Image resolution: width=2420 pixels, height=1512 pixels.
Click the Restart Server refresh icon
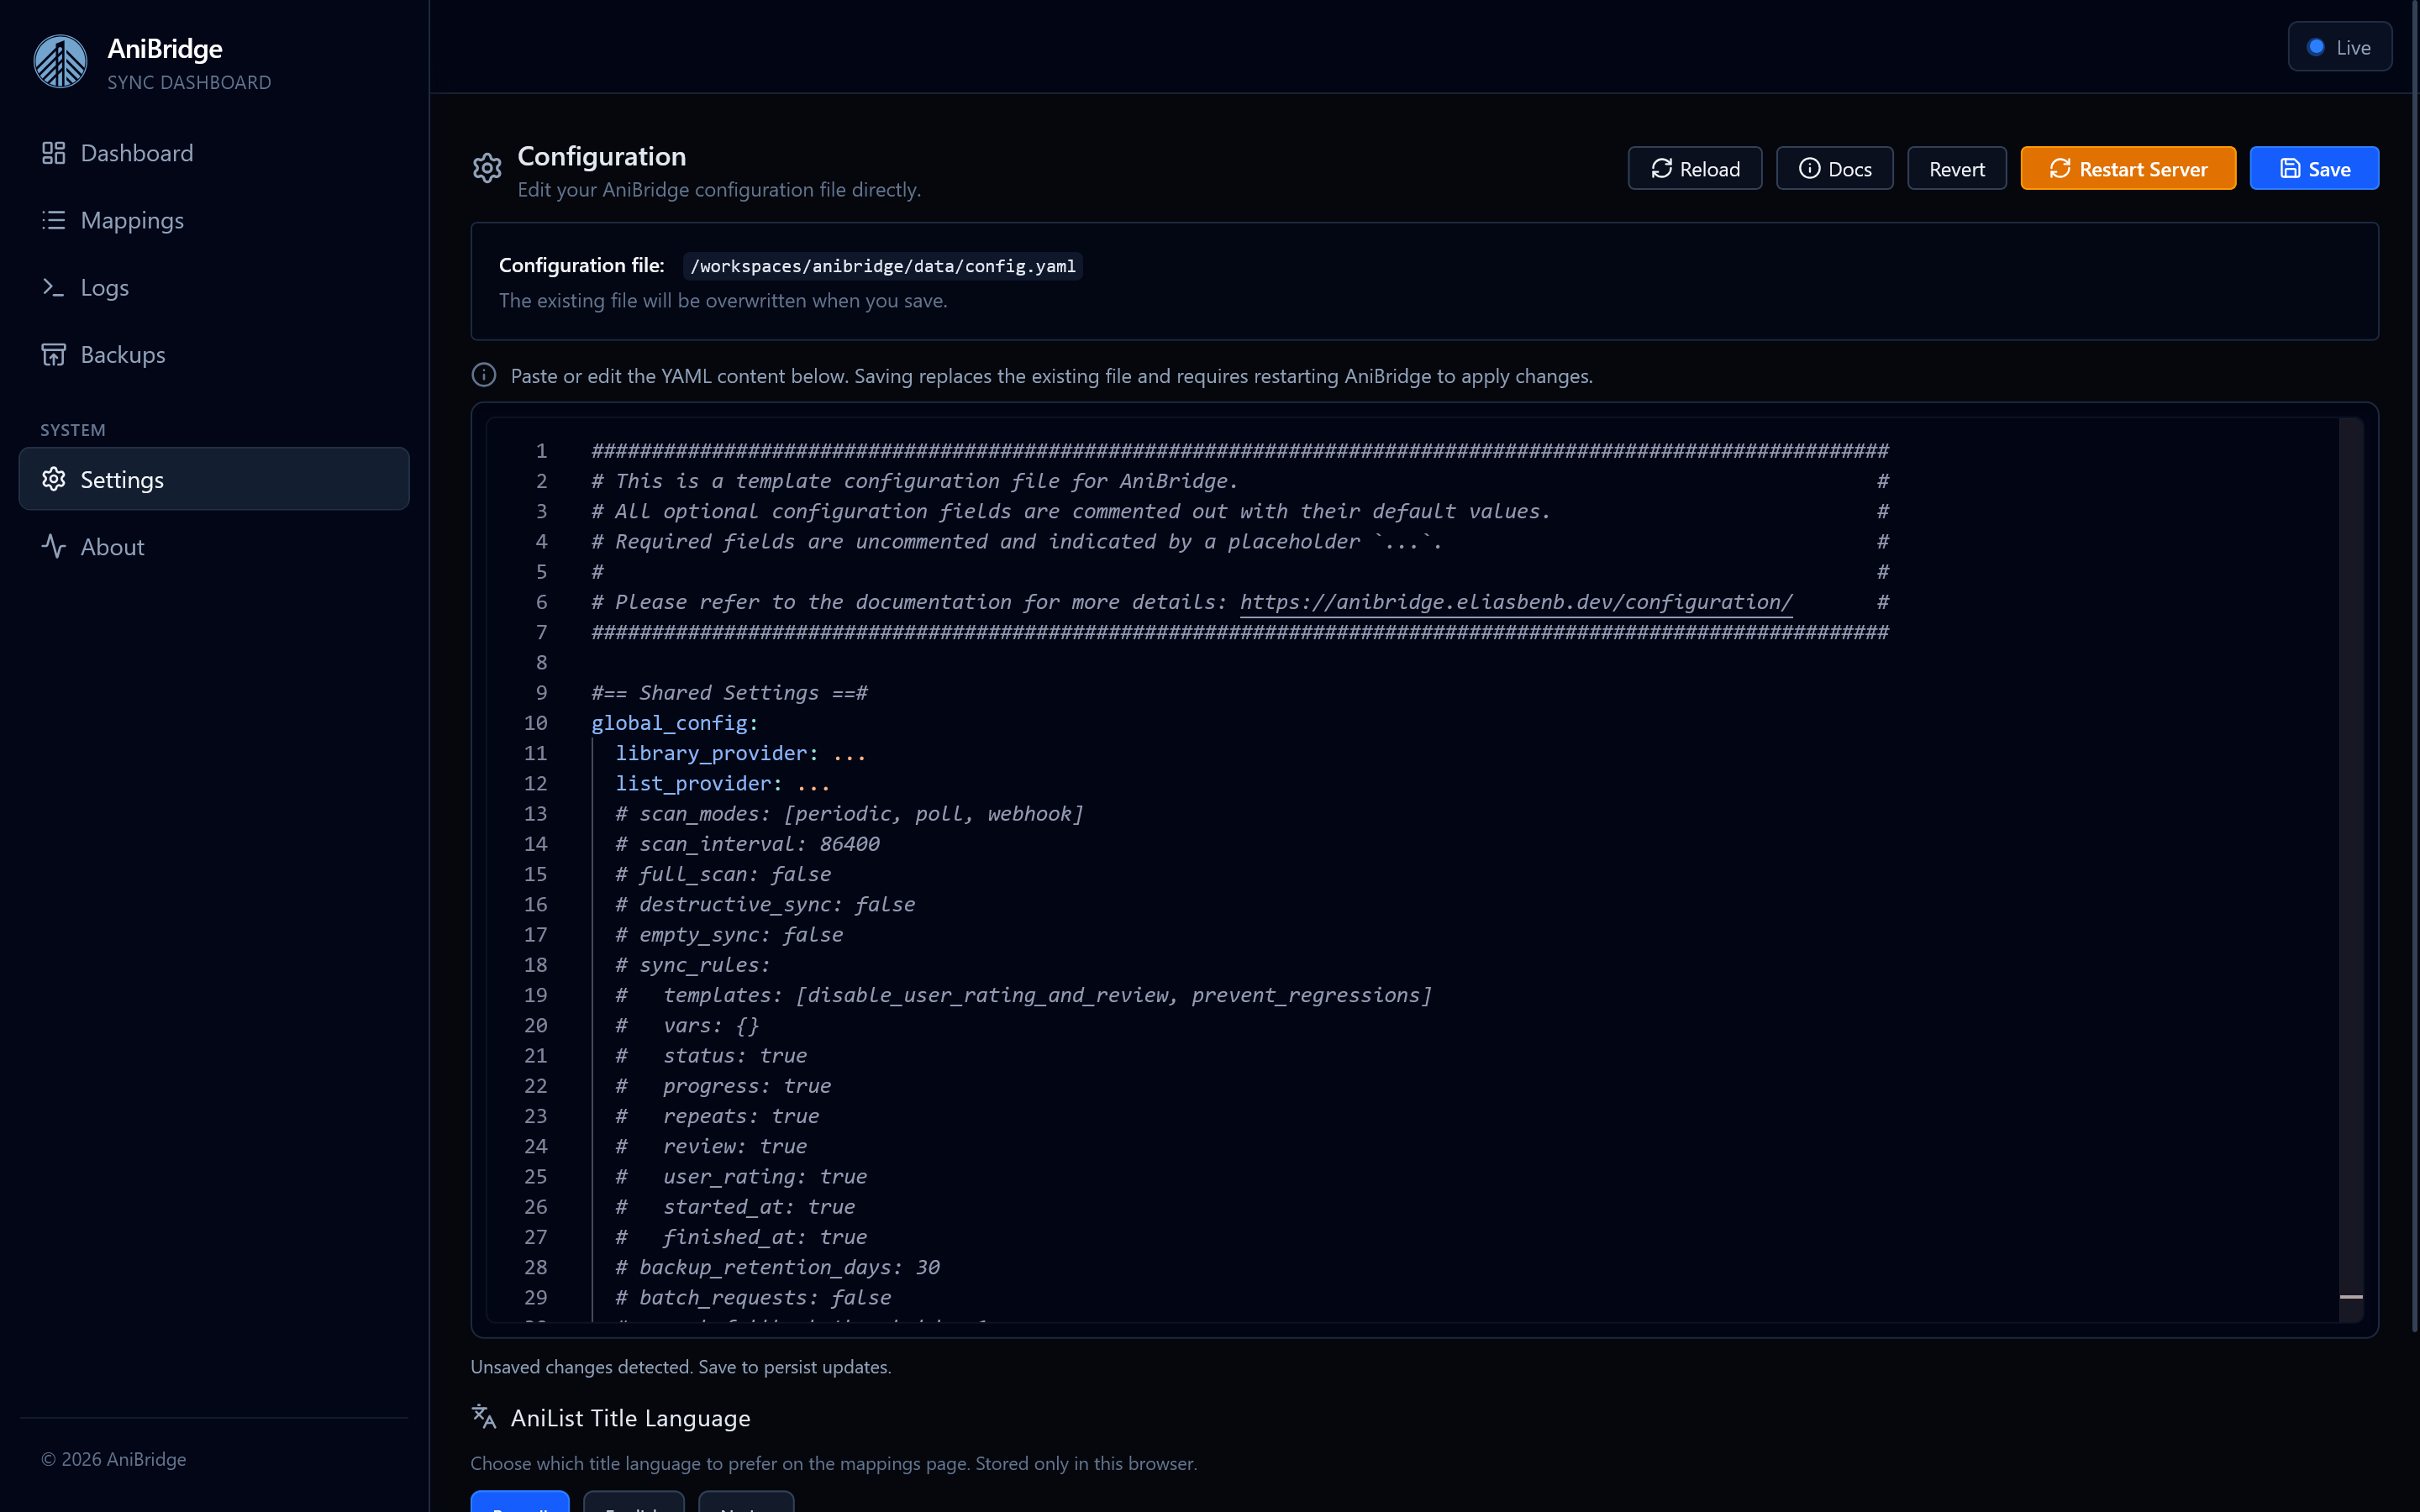click(x=2060, y=169)
